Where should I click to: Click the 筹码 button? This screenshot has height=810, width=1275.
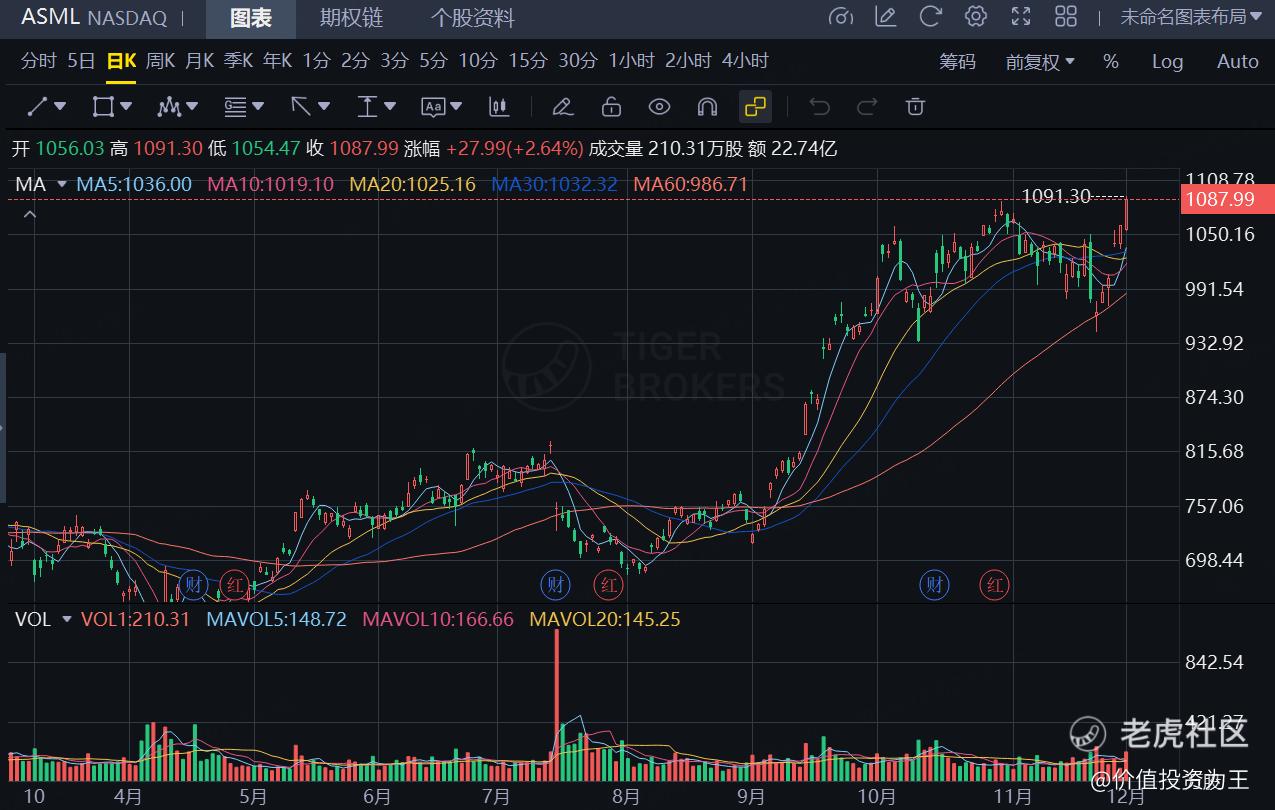click(957, 61)
